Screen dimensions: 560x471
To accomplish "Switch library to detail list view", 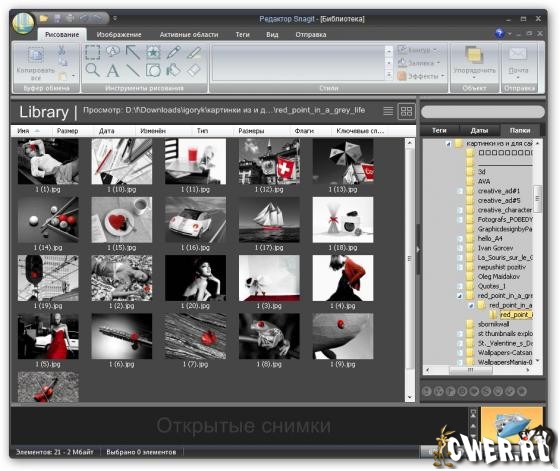I will point(388,111).
